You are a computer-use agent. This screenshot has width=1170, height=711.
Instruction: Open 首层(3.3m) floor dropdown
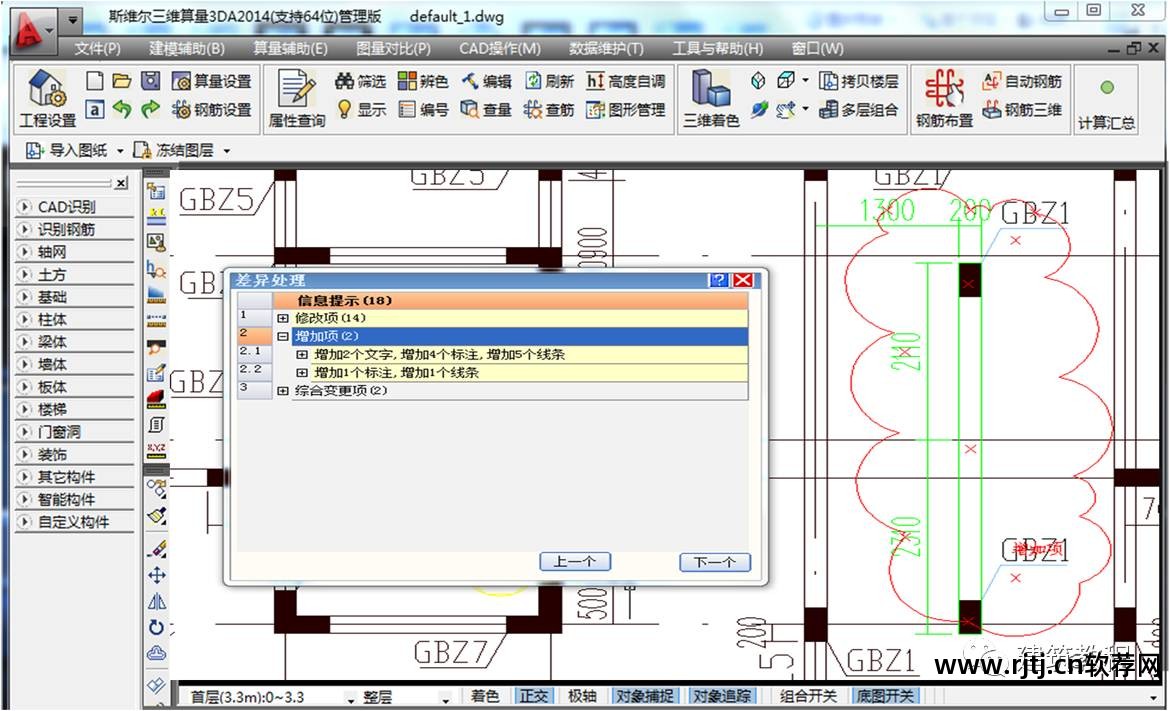click(x=351, y=698)
